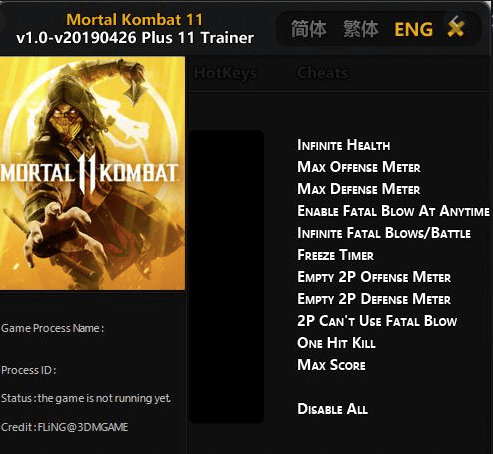The width and height of the screenshot is (493, 454).
Task: Enable 2P Can't Use Fatal Blow
Action: click(377, 321)
